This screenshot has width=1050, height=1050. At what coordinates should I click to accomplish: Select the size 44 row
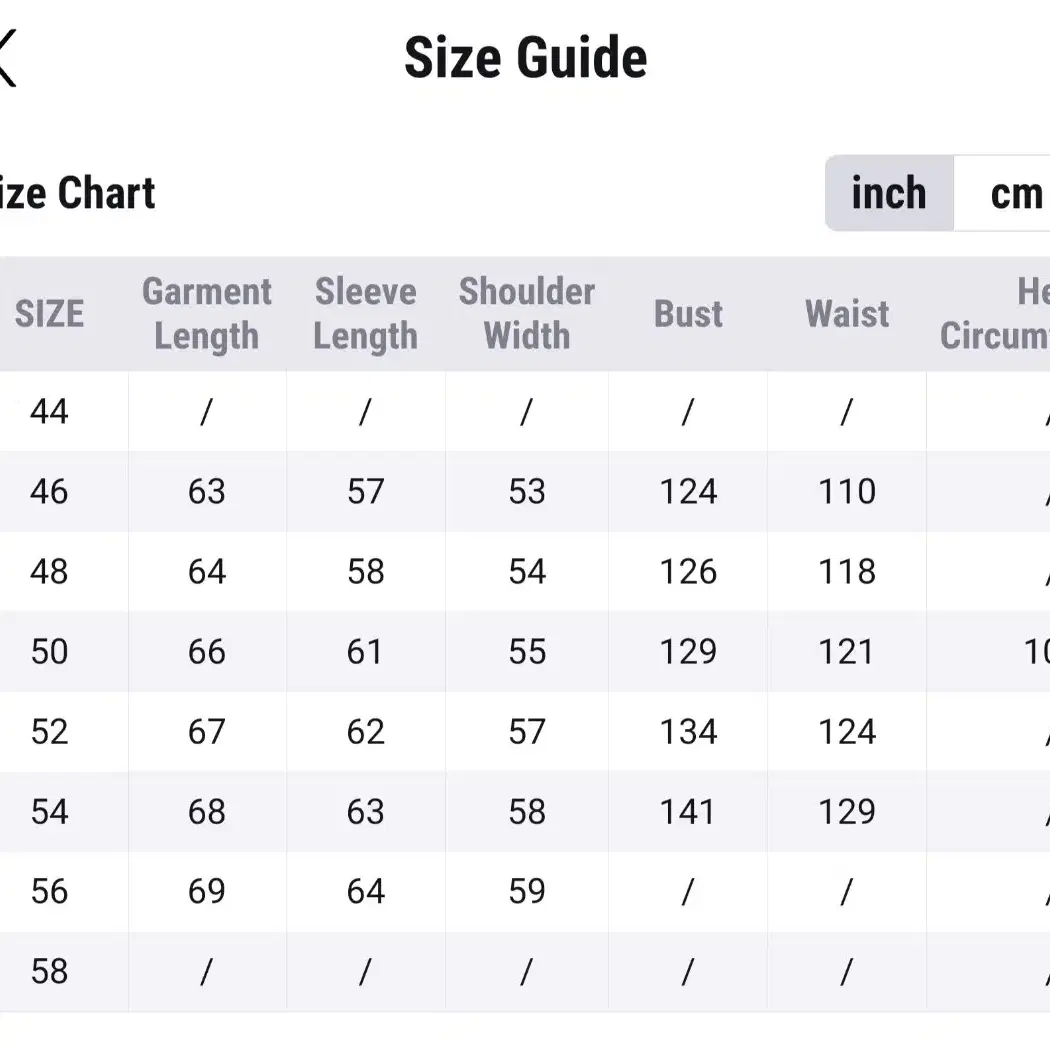click(525, 411)
